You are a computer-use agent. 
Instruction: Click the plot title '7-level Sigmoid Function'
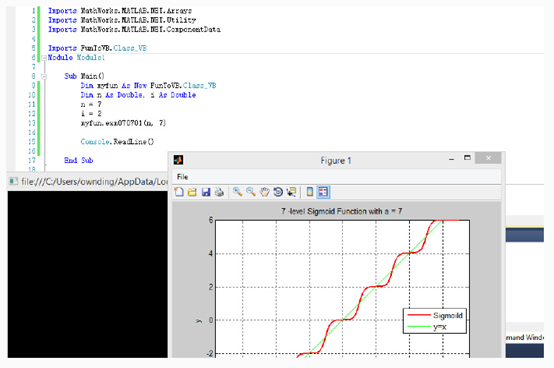click(x=341, y=211)
